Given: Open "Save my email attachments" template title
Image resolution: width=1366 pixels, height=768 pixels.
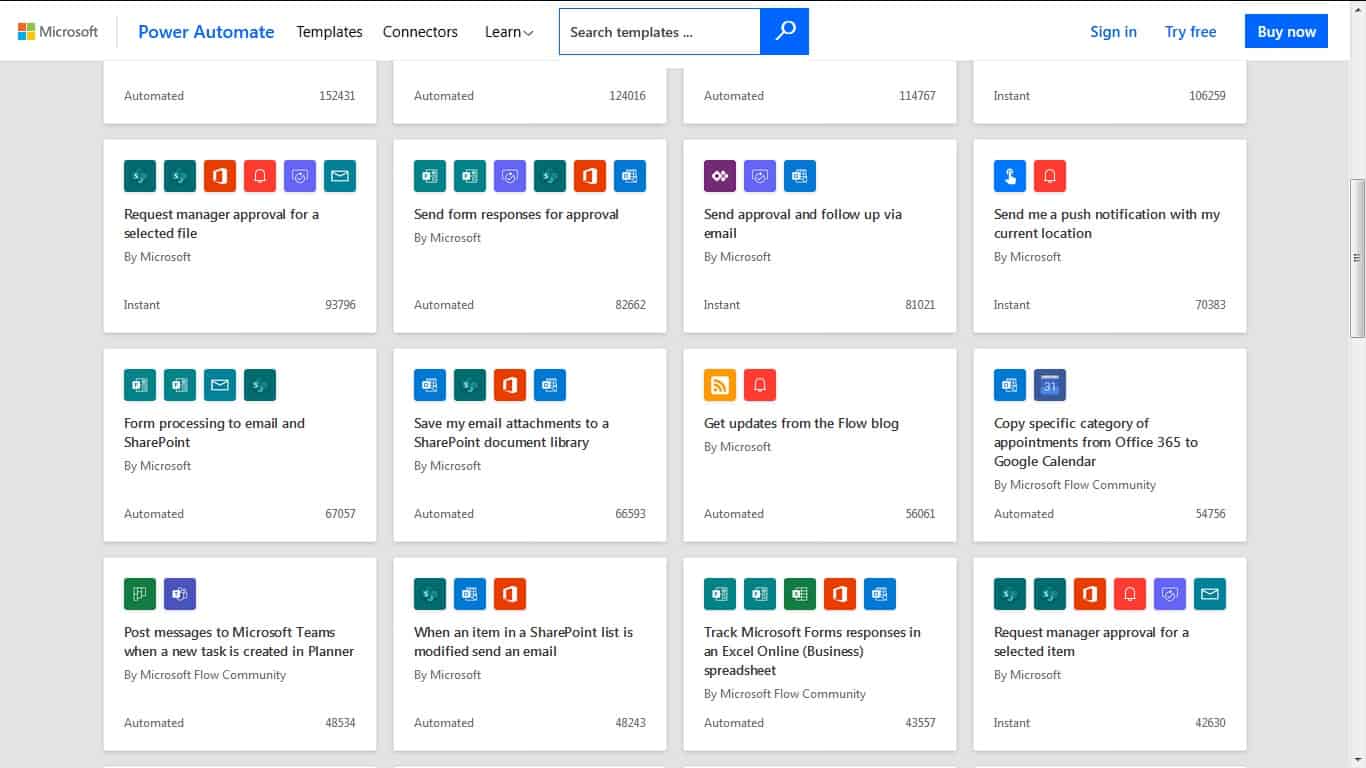Looking at the screenshot, I should tap(511, 433).
